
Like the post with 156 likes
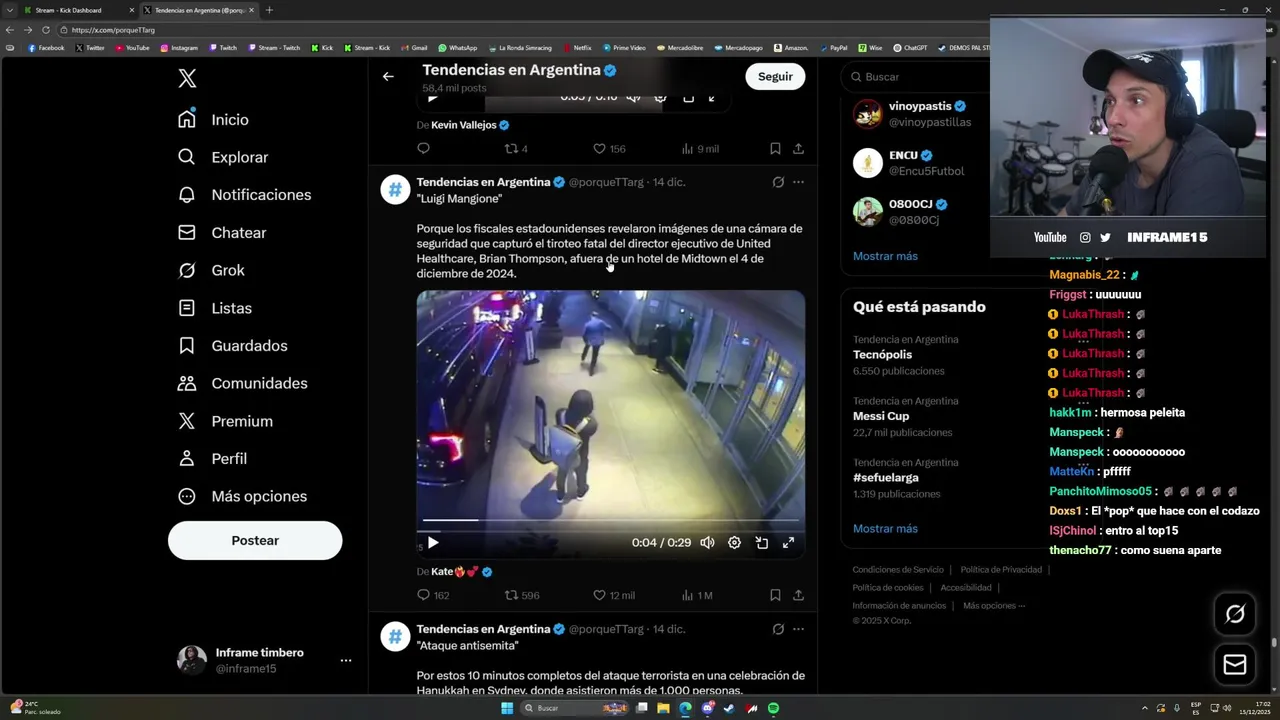pos(609,148)
